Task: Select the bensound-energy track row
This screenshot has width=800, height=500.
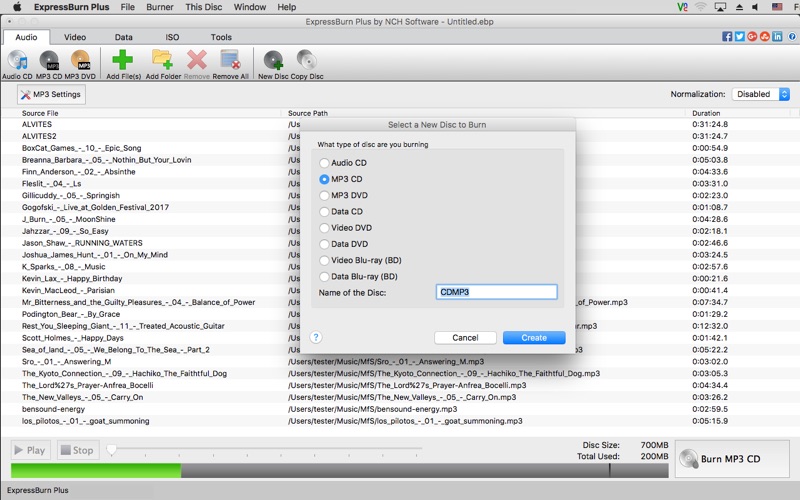Action: (x=400, y=409)
